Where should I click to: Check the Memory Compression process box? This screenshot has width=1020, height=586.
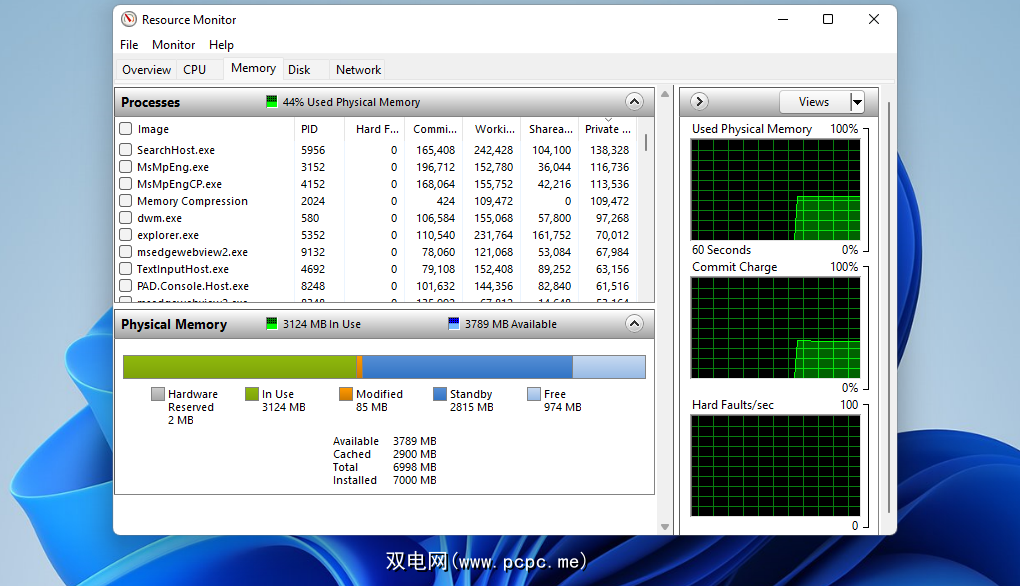tap(126, 200)
